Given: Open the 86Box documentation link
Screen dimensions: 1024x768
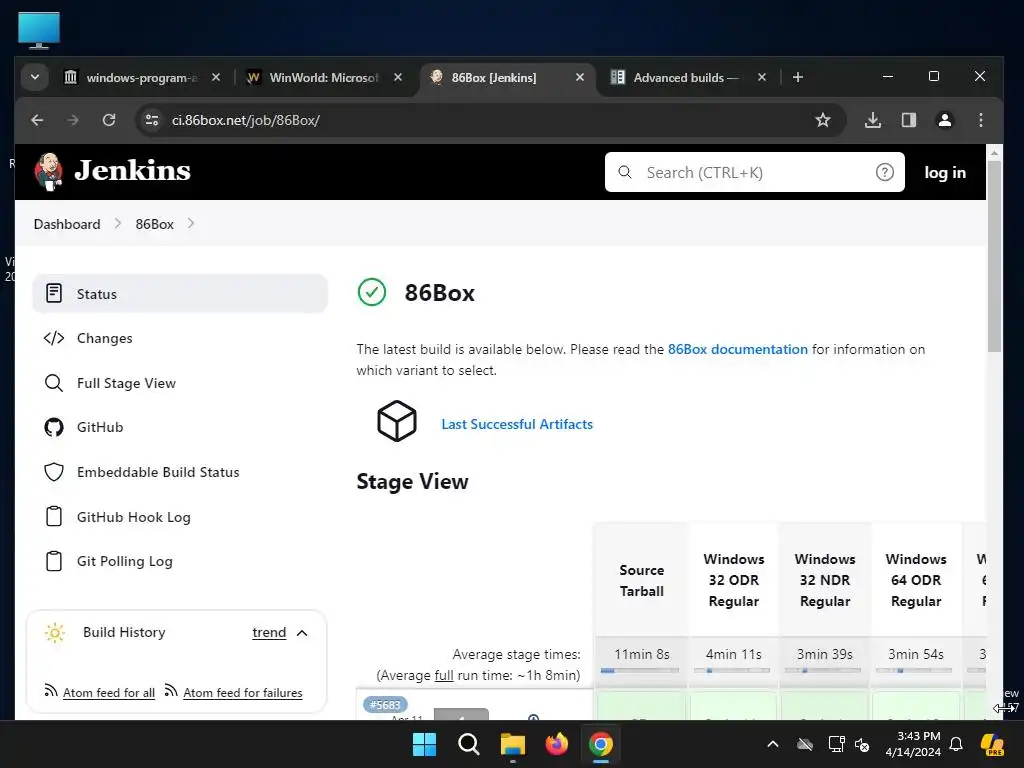Looking at the screenshot, I should [x=738, y=349].
